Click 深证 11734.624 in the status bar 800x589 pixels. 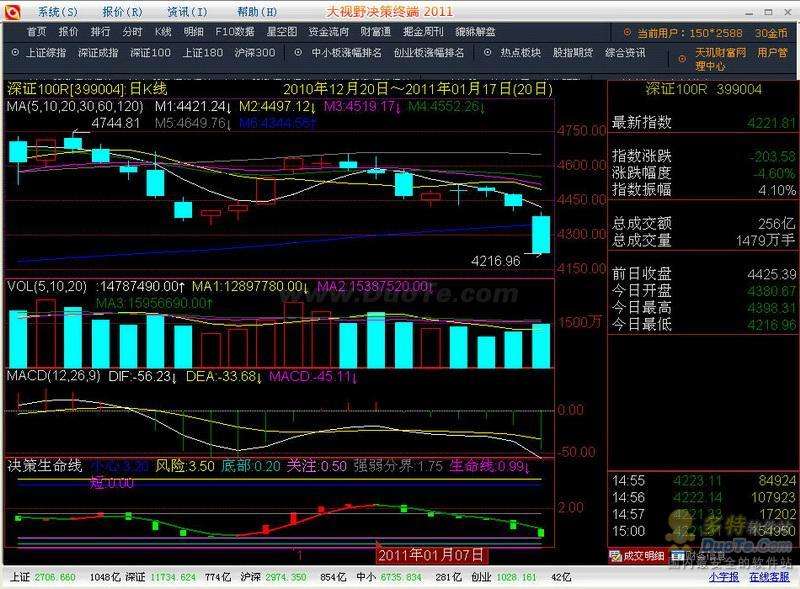pos(161,577)
